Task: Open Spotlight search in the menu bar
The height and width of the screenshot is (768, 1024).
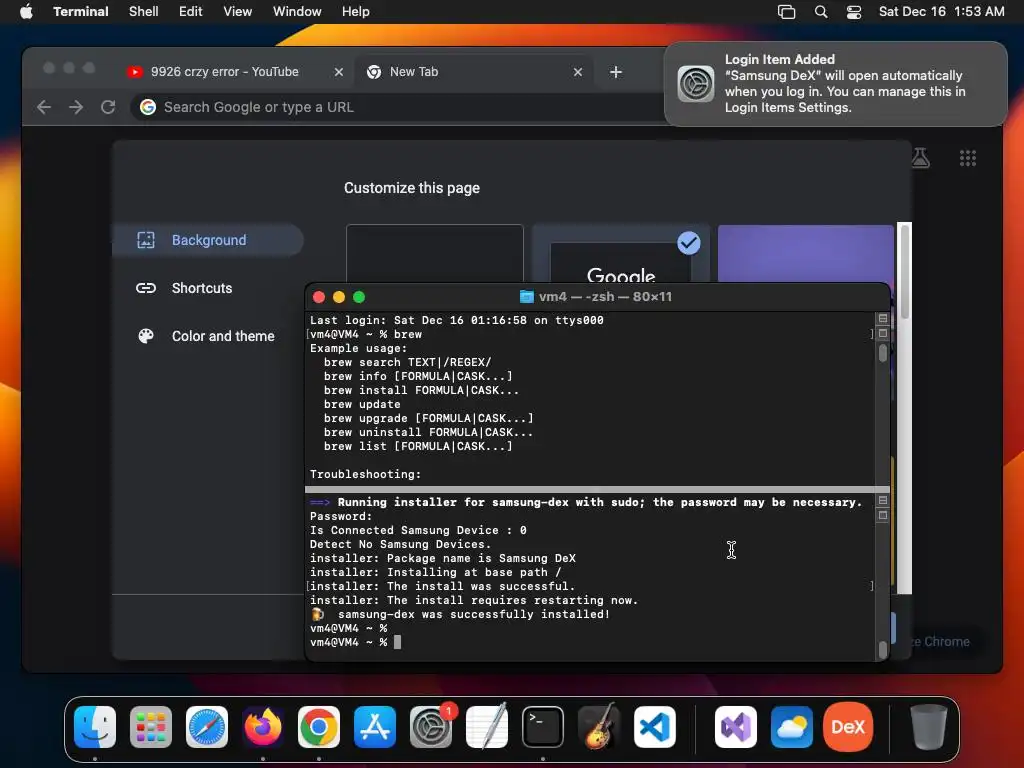Action: (821, 11)
